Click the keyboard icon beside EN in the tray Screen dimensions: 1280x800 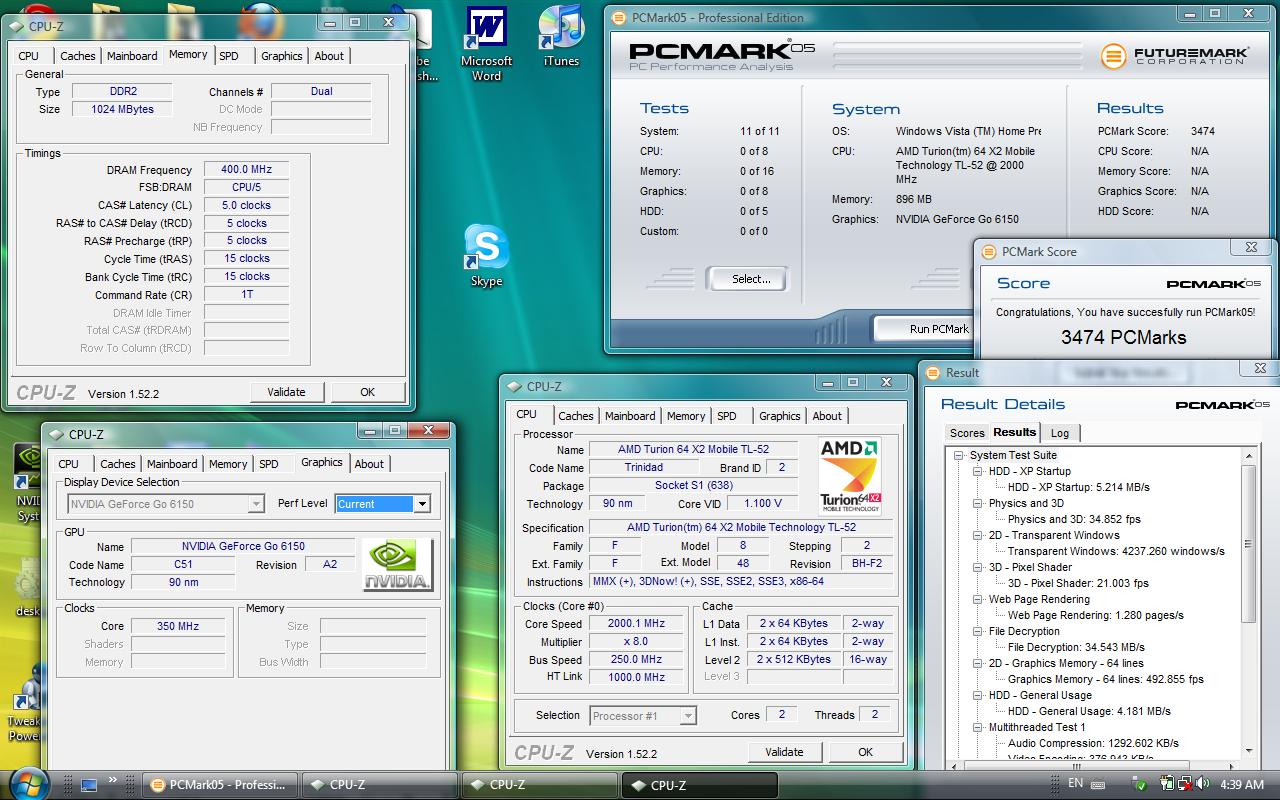point(1100,784)
